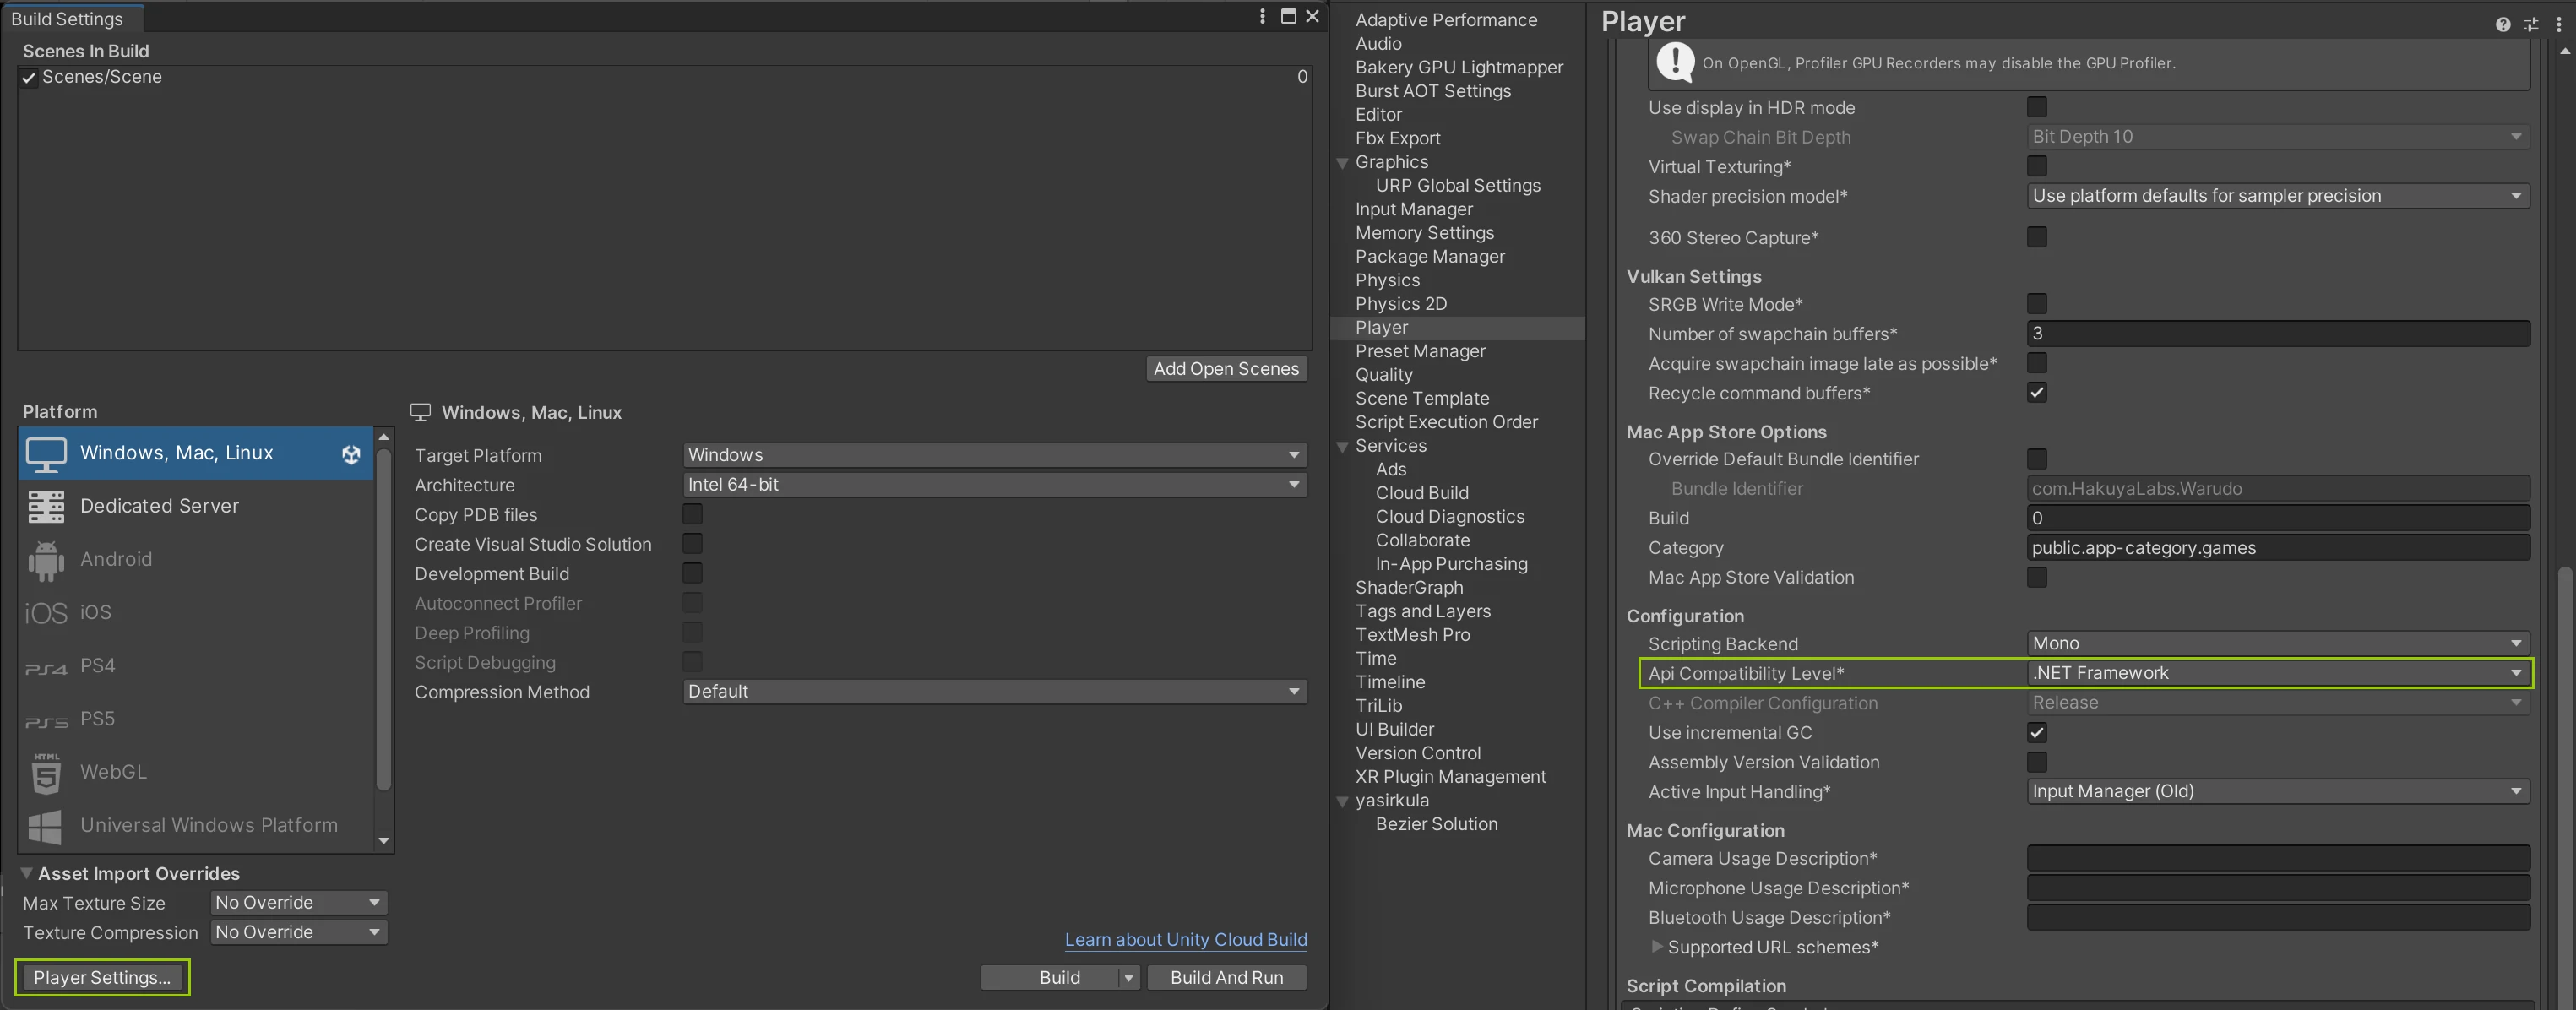Viewport: 2576px width, 1010px height.
Task: Select the Dedicated Server platform icon
Action: coord(46,506)
